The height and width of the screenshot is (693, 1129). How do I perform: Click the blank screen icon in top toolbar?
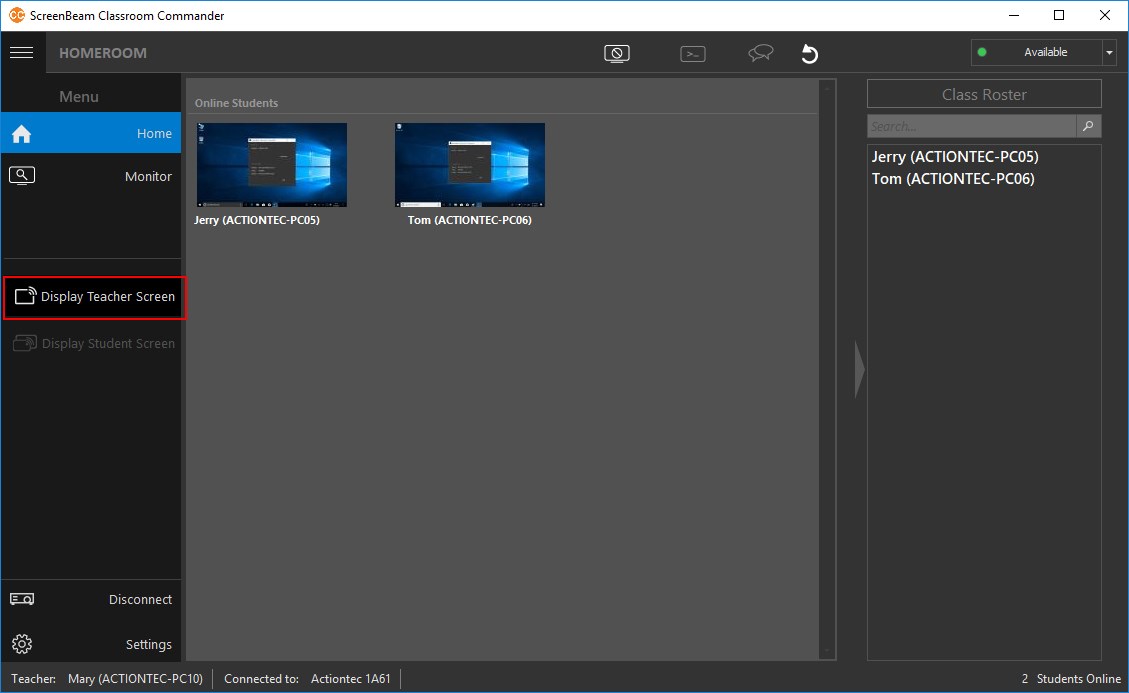click(617, 53)
